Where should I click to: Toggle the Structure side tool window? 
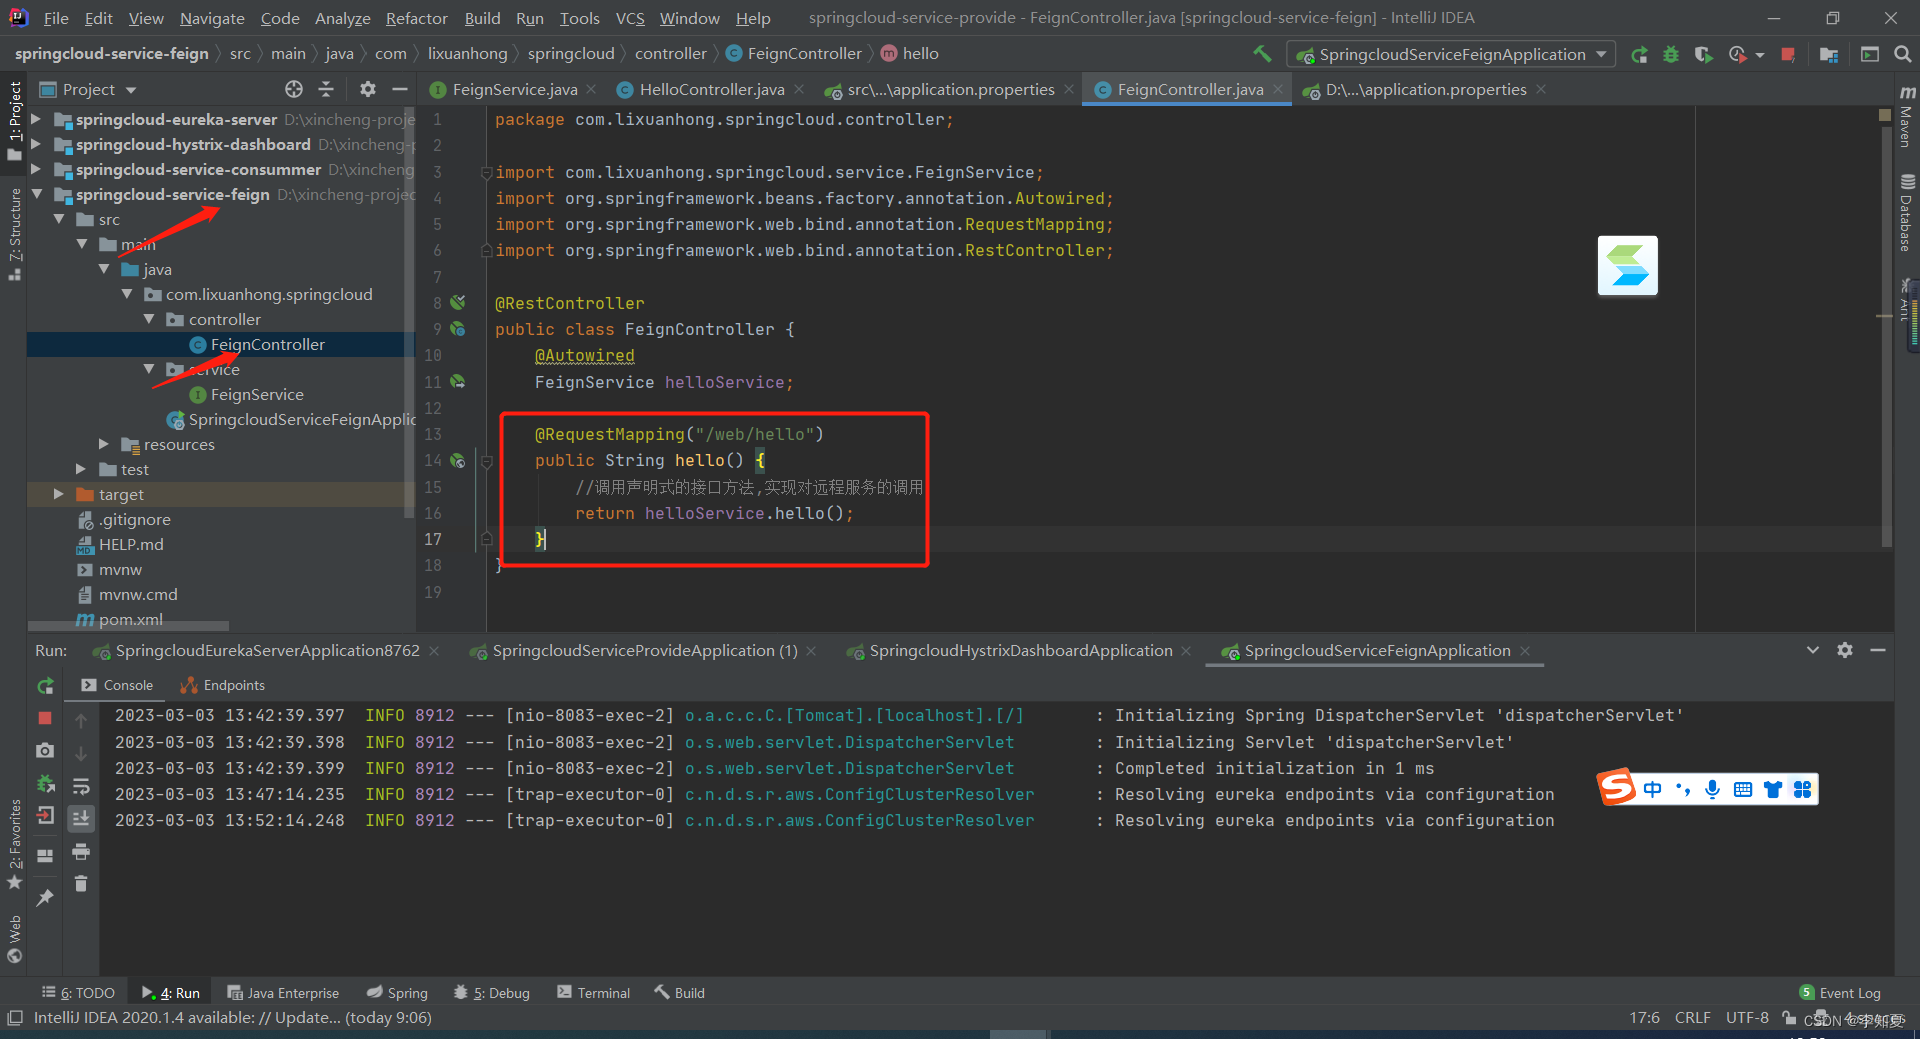click(14, 233)
